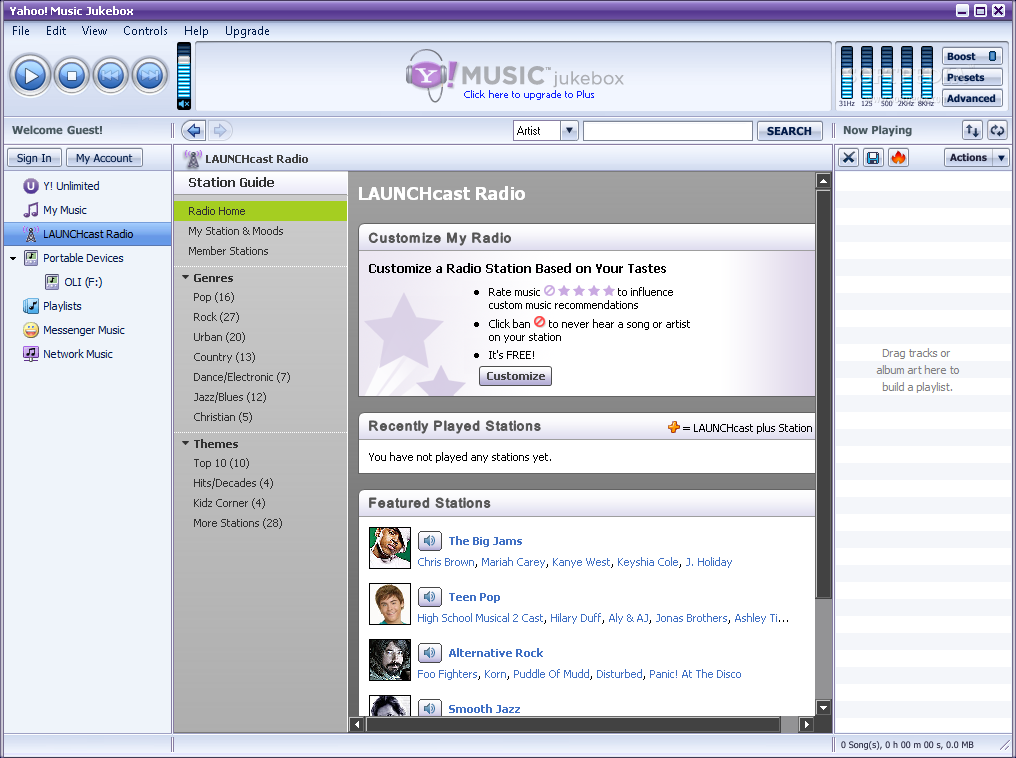Open the Rock (27) genre
Screen dimensions: 1016x758
click(216, 317)
